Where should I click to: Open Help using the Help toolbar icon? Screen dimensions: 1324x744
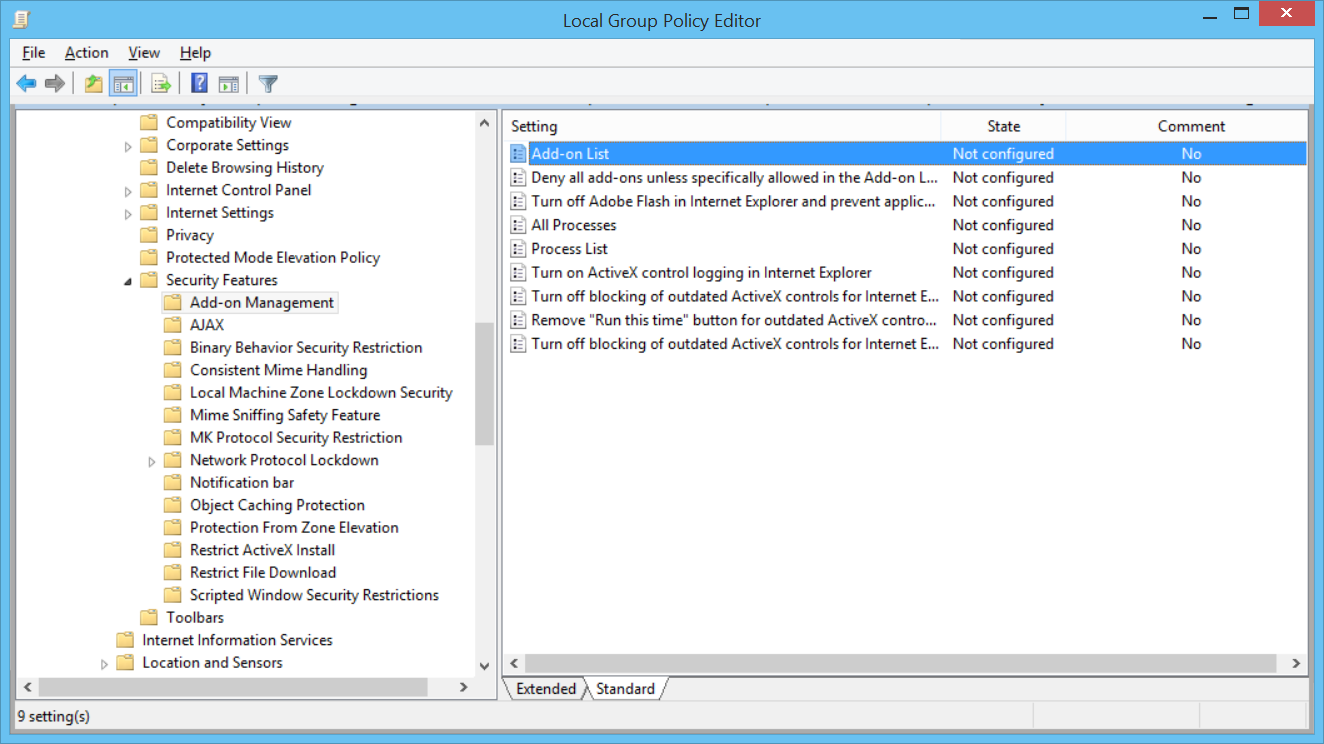point(197,83)
